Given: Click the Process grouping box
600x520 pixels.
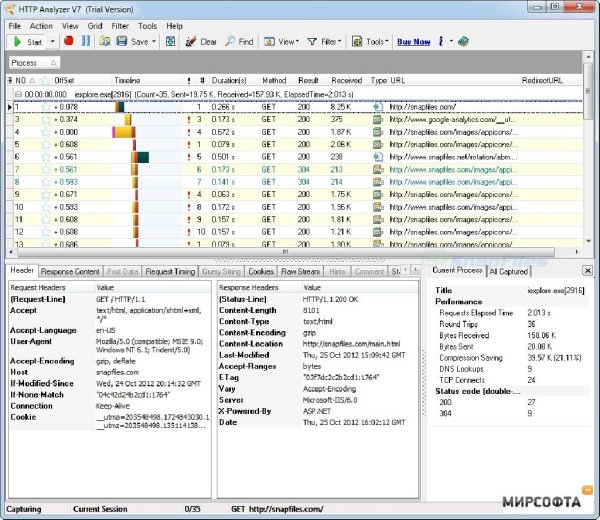Looking at the screenshot, I should (34, 63).
